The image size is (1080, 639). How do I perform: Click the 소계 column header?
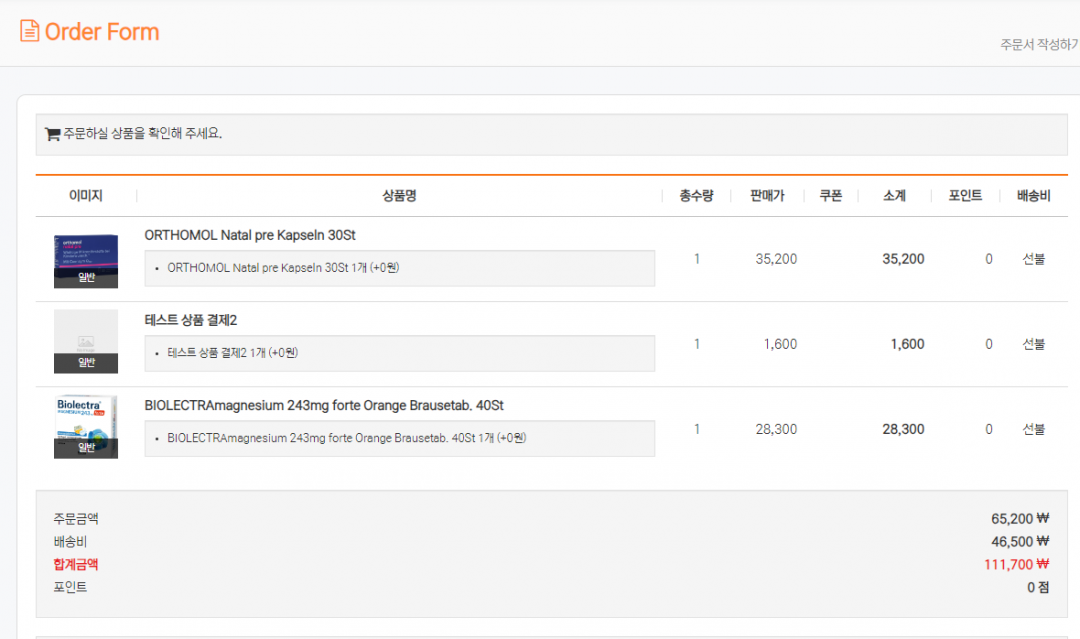895,196
